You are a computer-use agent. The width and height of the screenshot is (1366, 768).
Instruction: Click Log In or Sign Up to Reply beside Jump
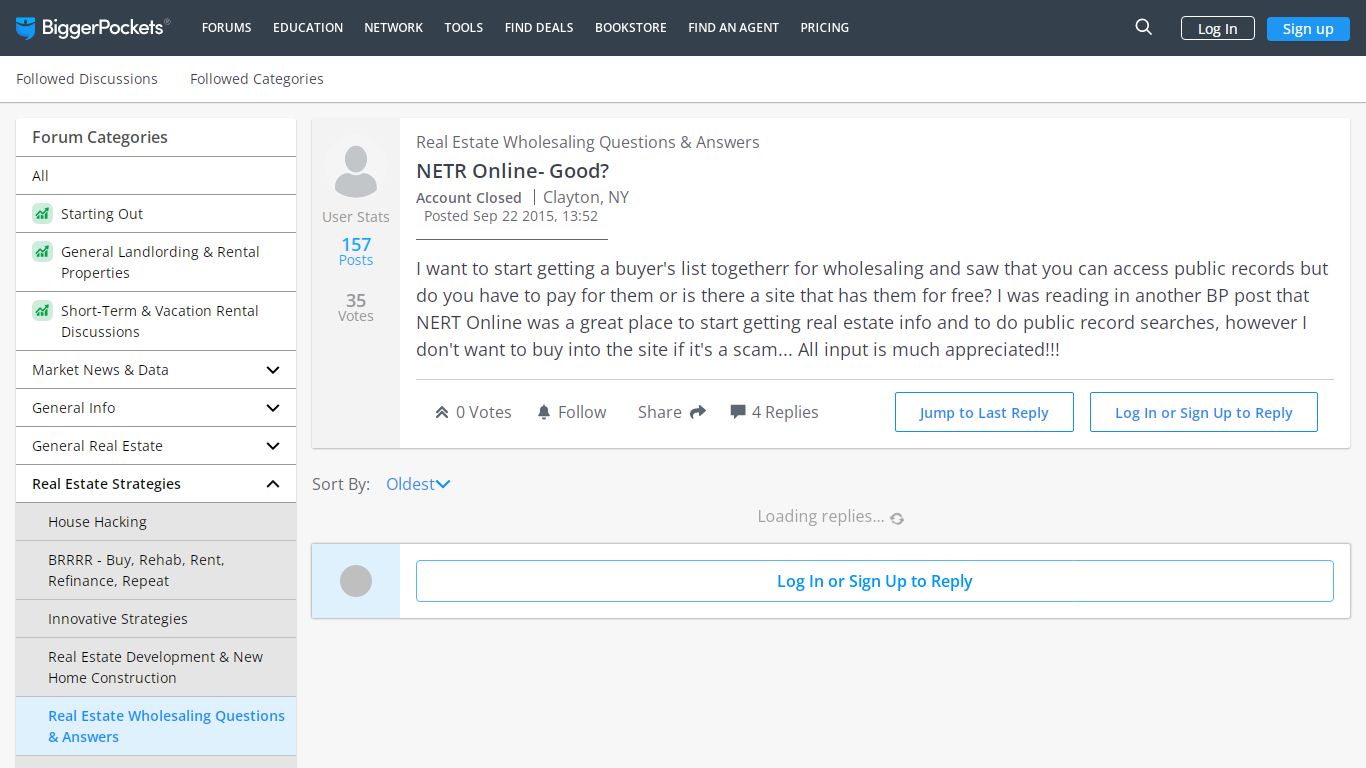(x=1203, y=412)
